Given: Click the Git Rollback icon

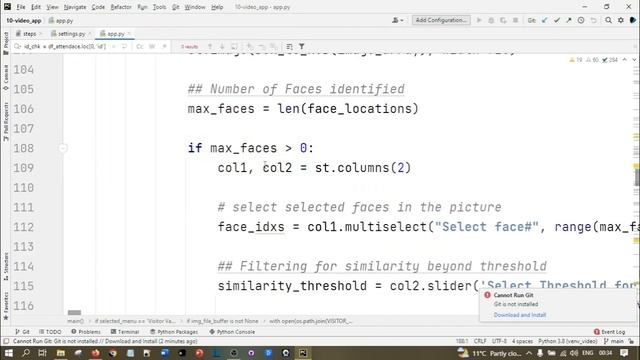Looking at the screenshot, I should (x=593, y=20).
